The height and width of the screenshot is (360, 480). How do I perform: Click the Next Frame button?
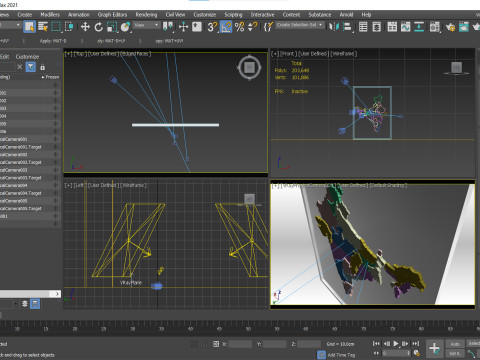click(x=405, y=343)
